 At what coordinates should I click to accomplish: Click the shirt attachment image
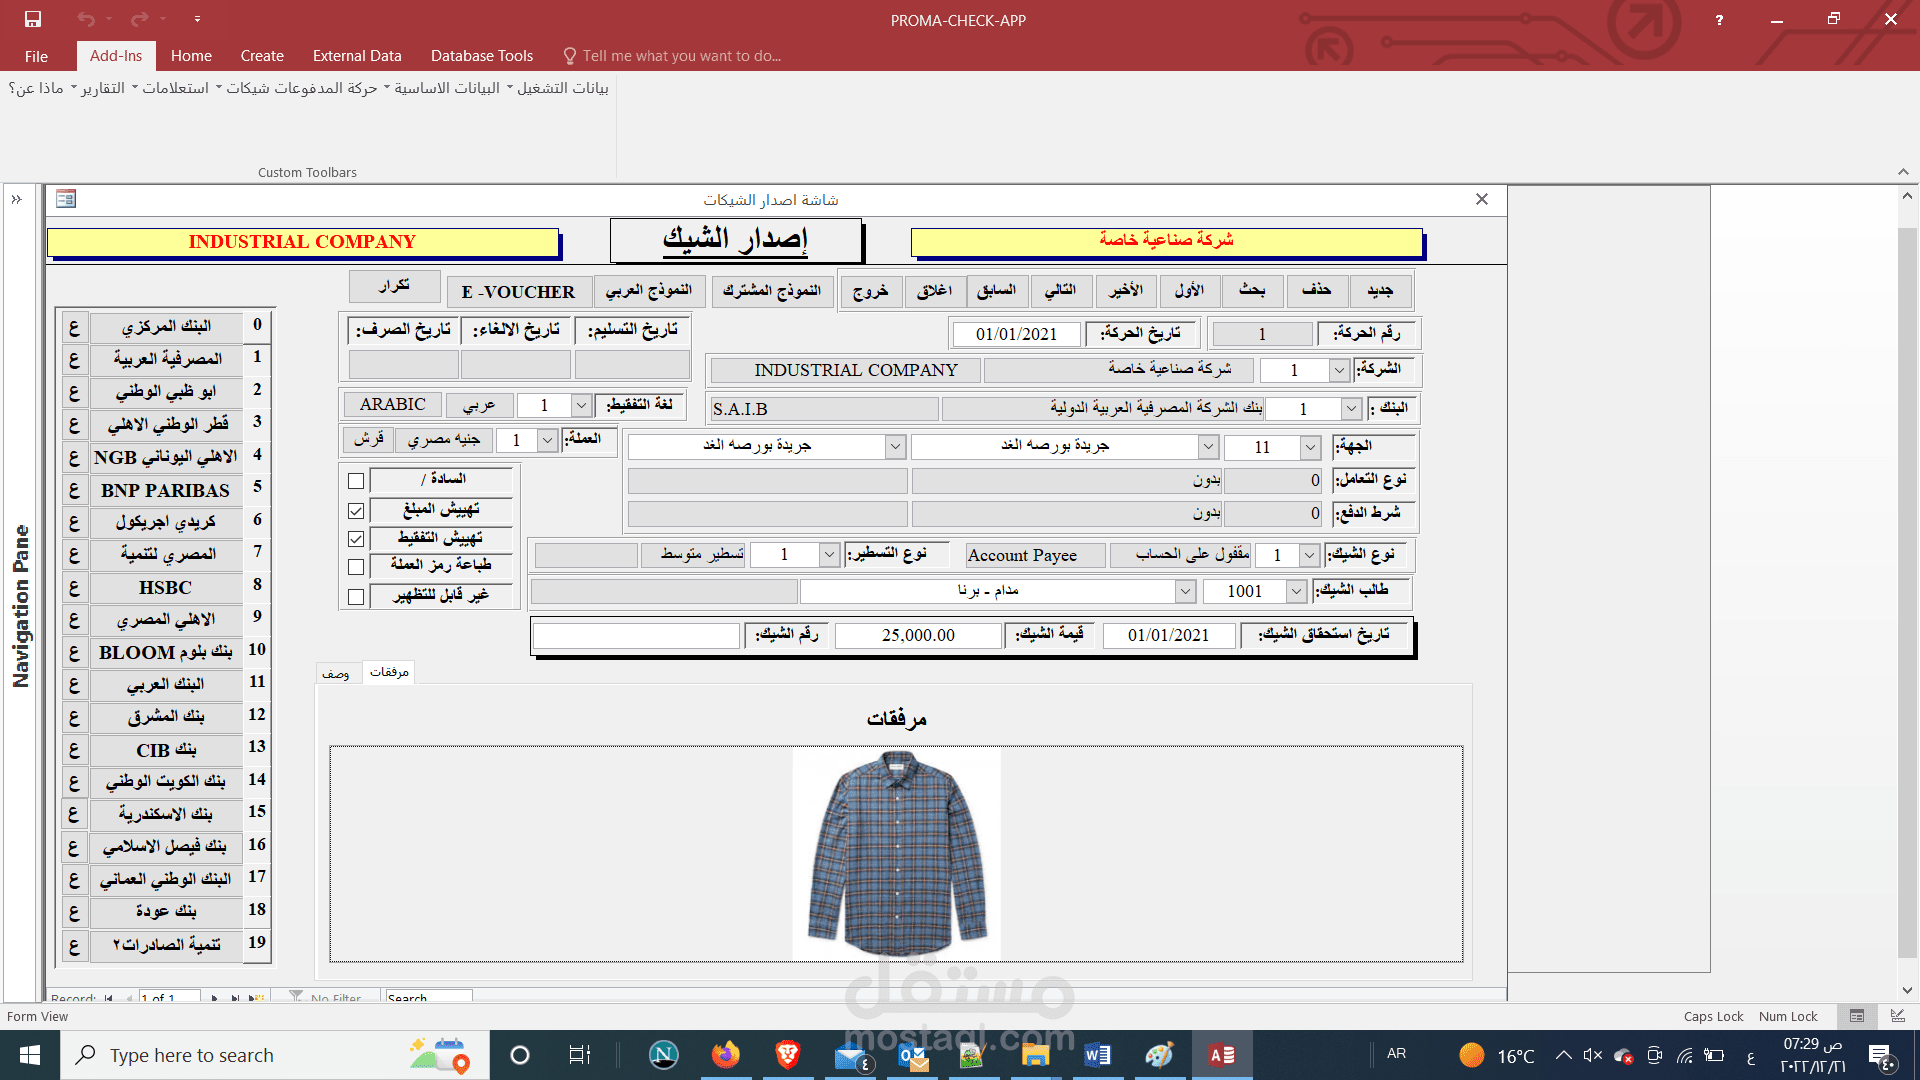(897, 854)
